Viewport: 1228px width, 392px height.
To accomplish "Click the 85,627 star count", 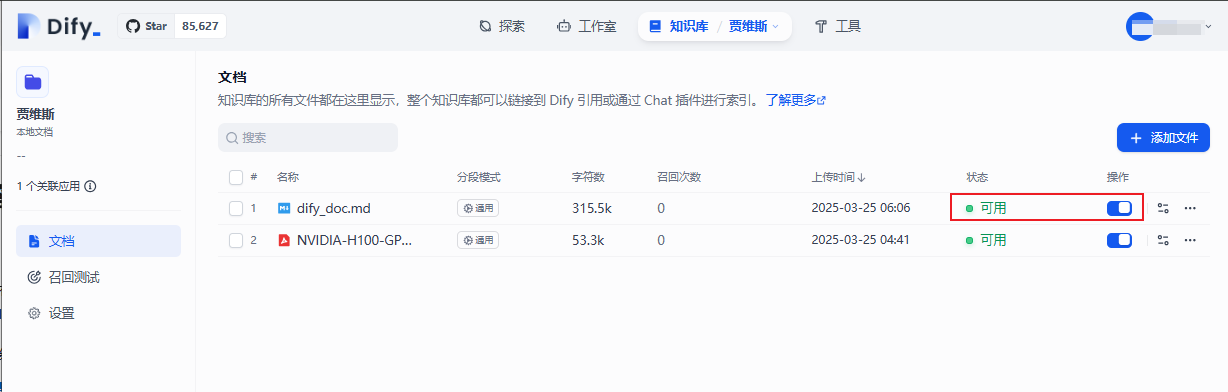I will coord(200,26).
